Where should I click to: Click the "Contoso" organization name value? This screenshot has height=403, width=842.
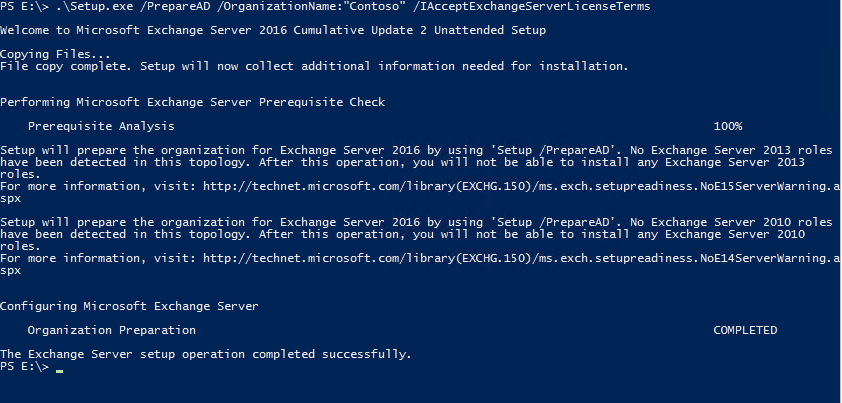pyautogui.click(x=372, y=6)
